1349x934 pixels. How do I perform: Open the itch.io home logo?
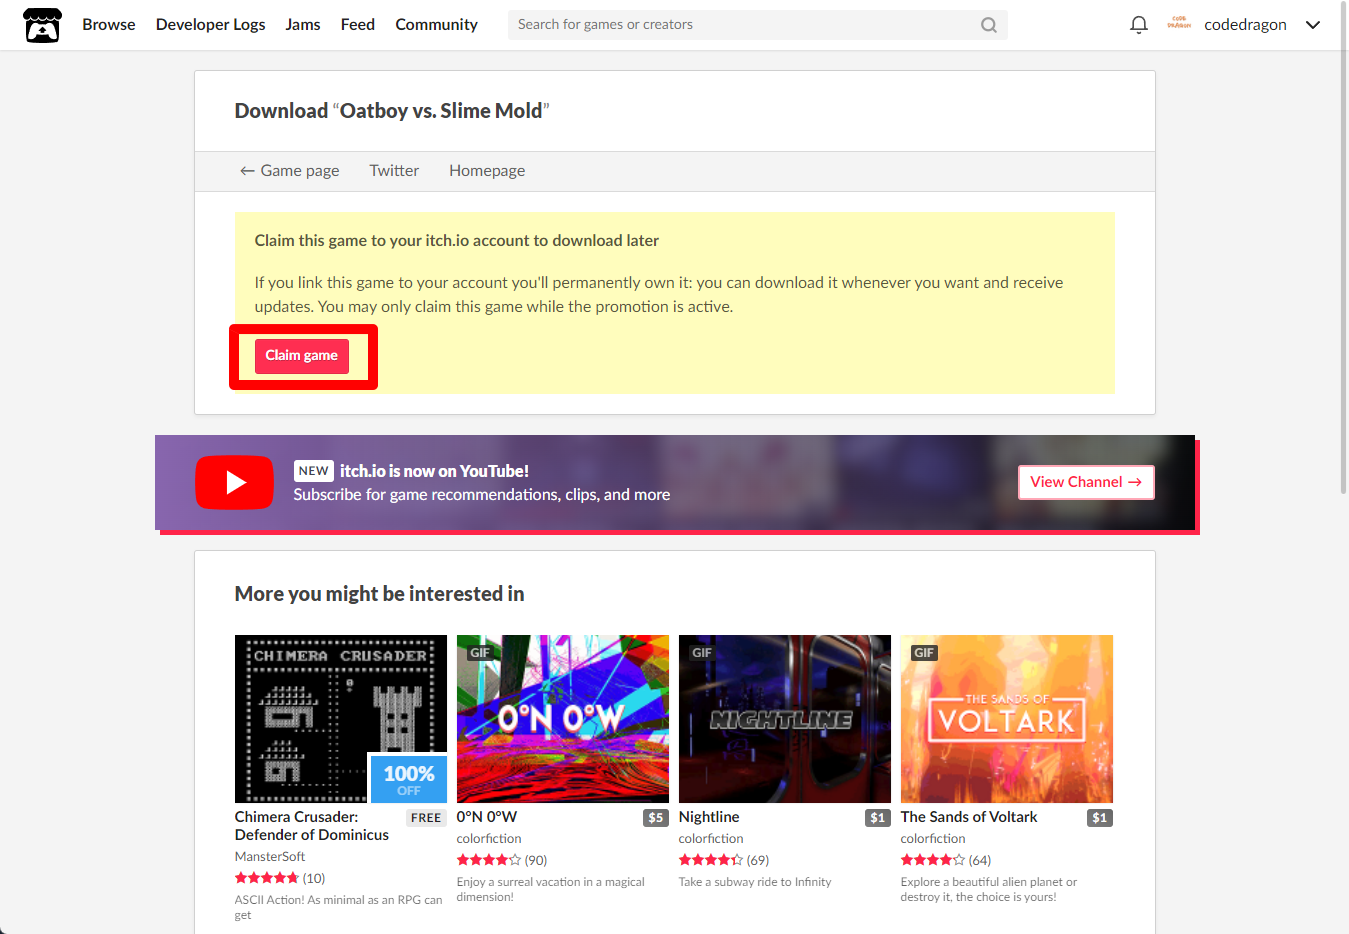[x=42, y=25]
